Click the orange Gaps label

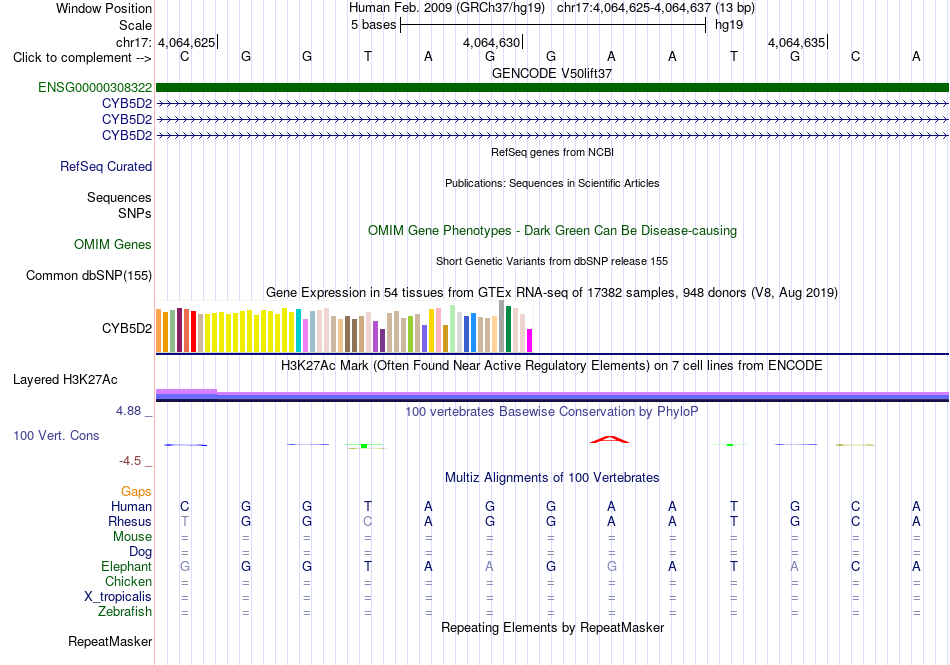tap(136, 491)
